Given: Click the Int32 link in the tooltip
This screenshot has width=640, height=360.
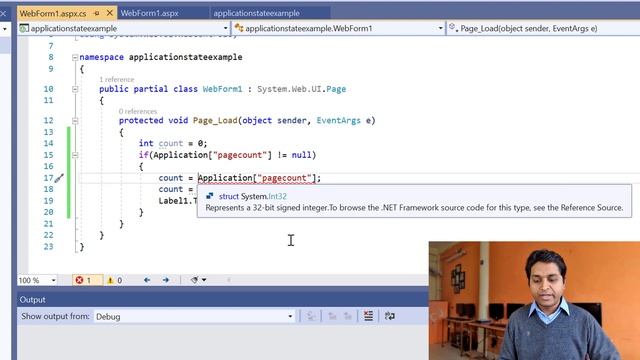Looking at the screenshot, I should [278, 196].
